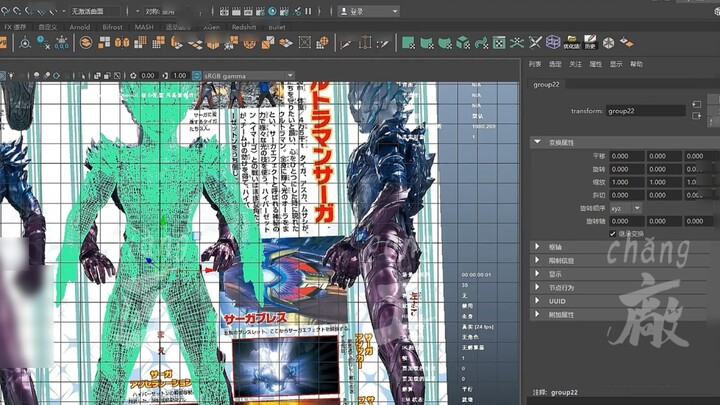
Task: Select the group22 attribute editor tab
Action: point(546,84)
